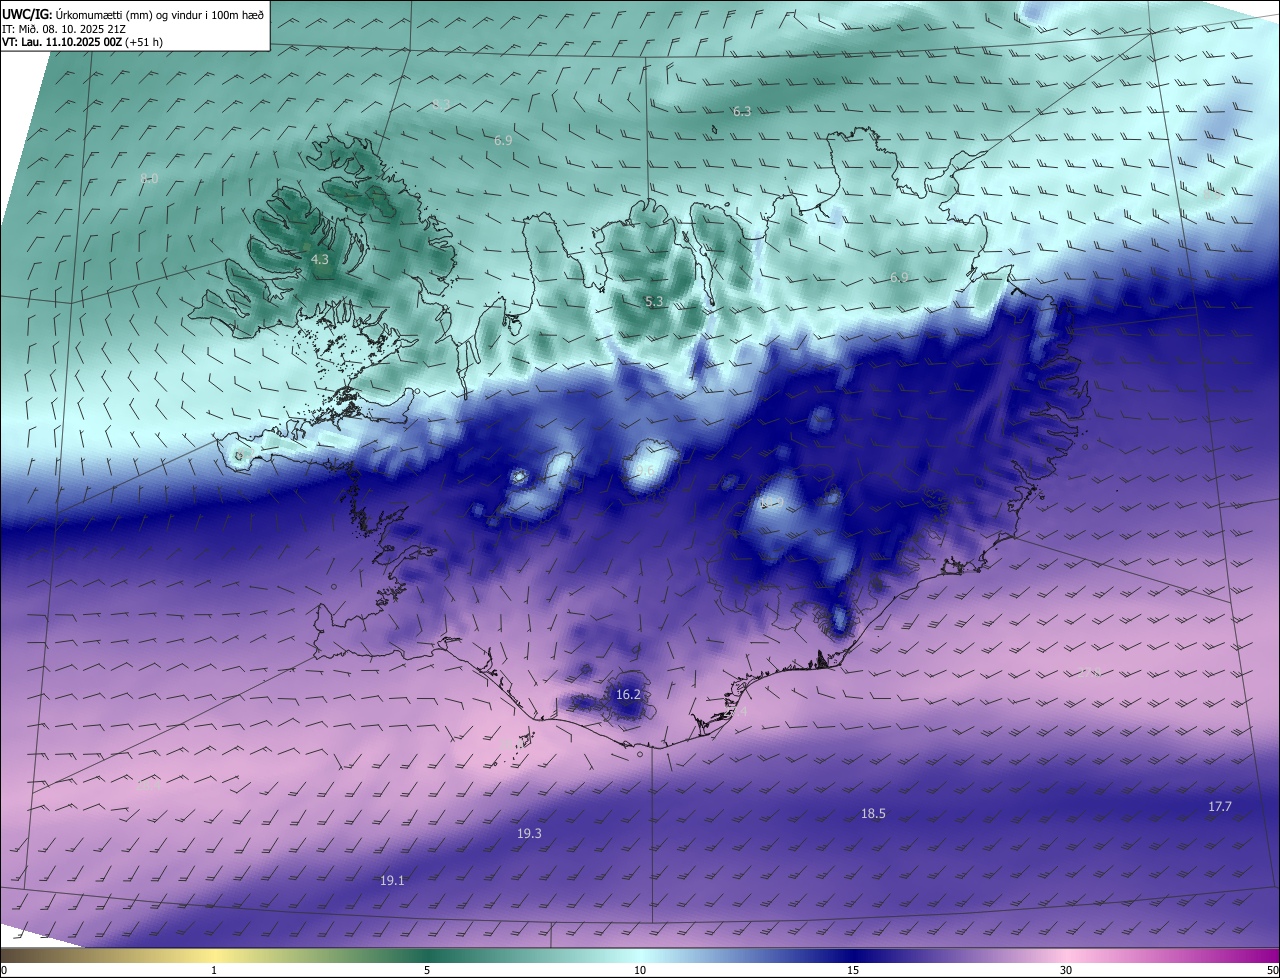The image size is (1280, 978).
Task: Click the 6.9 value over sea north of Westfjords
Action: pos(503,141)
